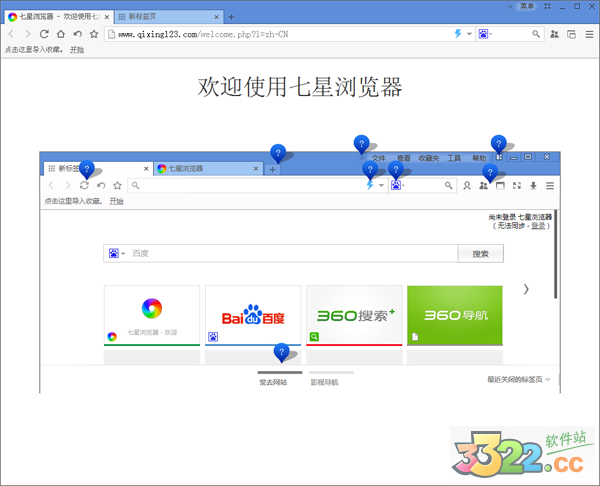Image resolution: width=600 pixels, height=486 pixels.
Task: Click the 登录 link in the preview
Action: (x=538, y=226)
